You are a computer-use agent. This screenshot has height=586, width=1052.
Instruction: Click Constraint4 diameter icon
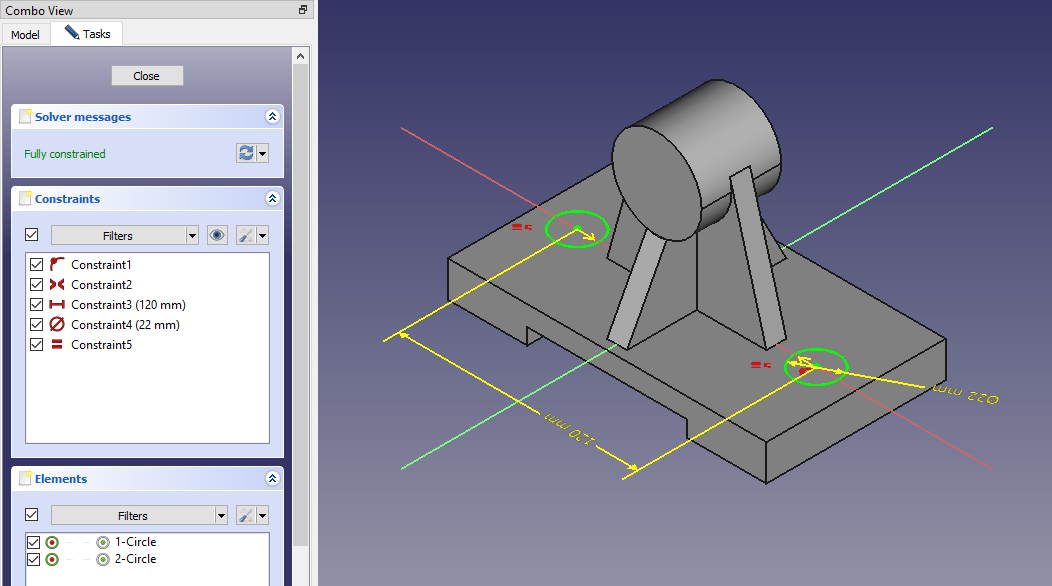pyautogui.click(x=57, y=325)
